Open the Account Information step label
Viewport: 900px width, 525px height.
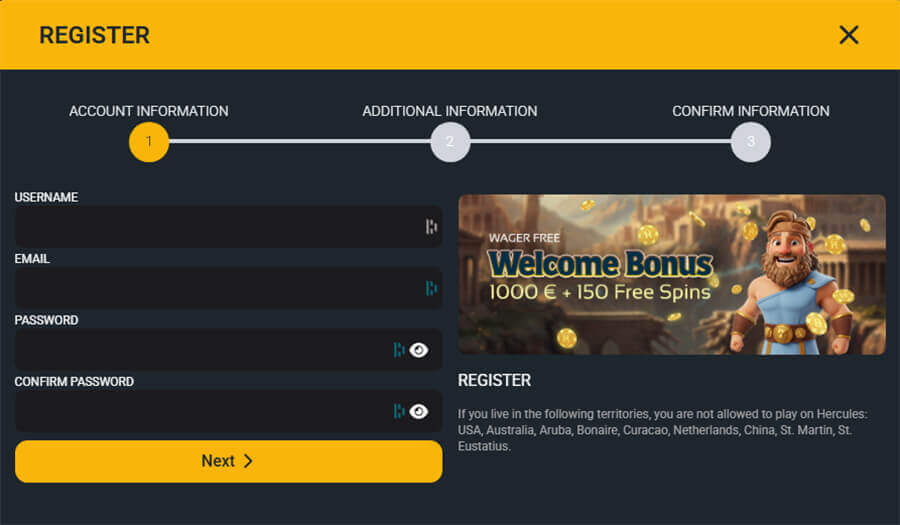click(149, 111)
